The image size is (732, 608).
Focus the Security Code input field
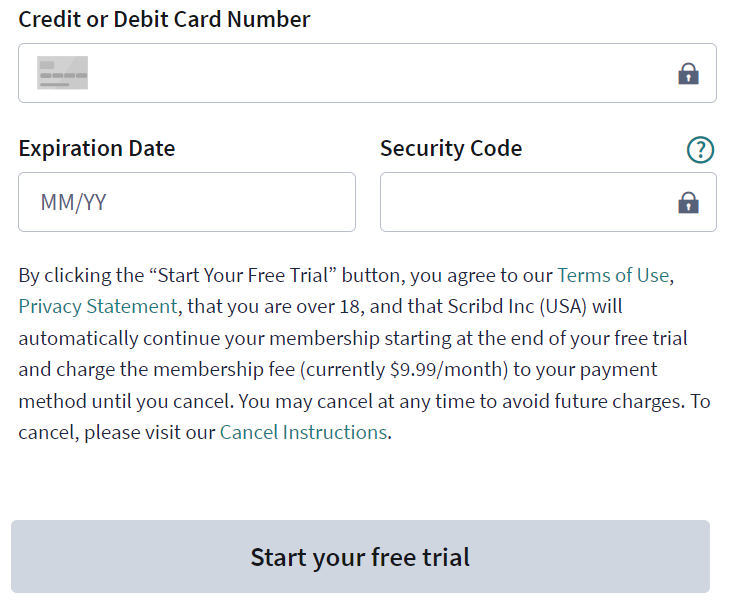click(548, 202)
